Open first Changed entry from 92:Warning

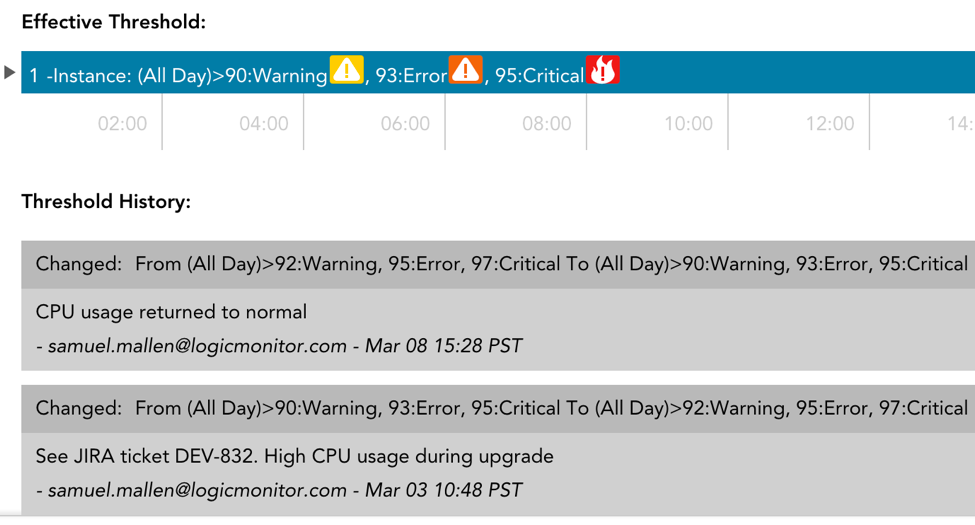coord(498,264)
